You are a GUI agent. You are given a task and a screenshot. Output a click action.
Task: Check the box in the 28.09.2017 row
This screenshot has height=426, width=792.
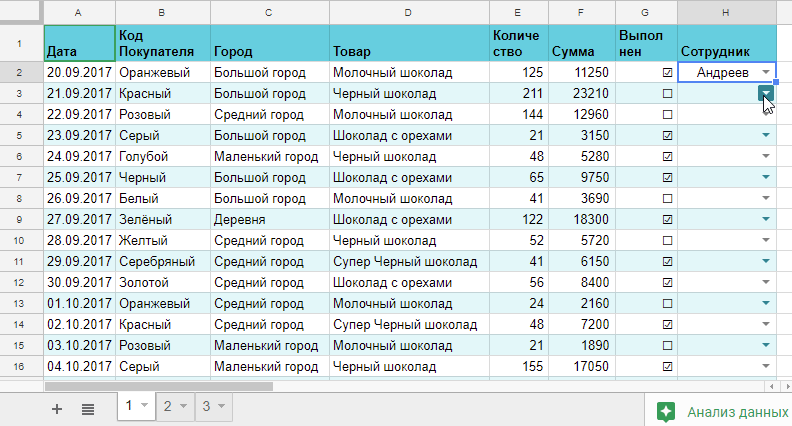667,241
